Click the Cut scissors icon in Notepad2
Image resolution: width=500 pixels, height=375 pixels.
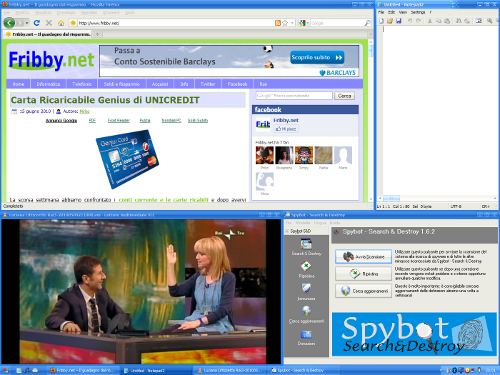point(430,21)
